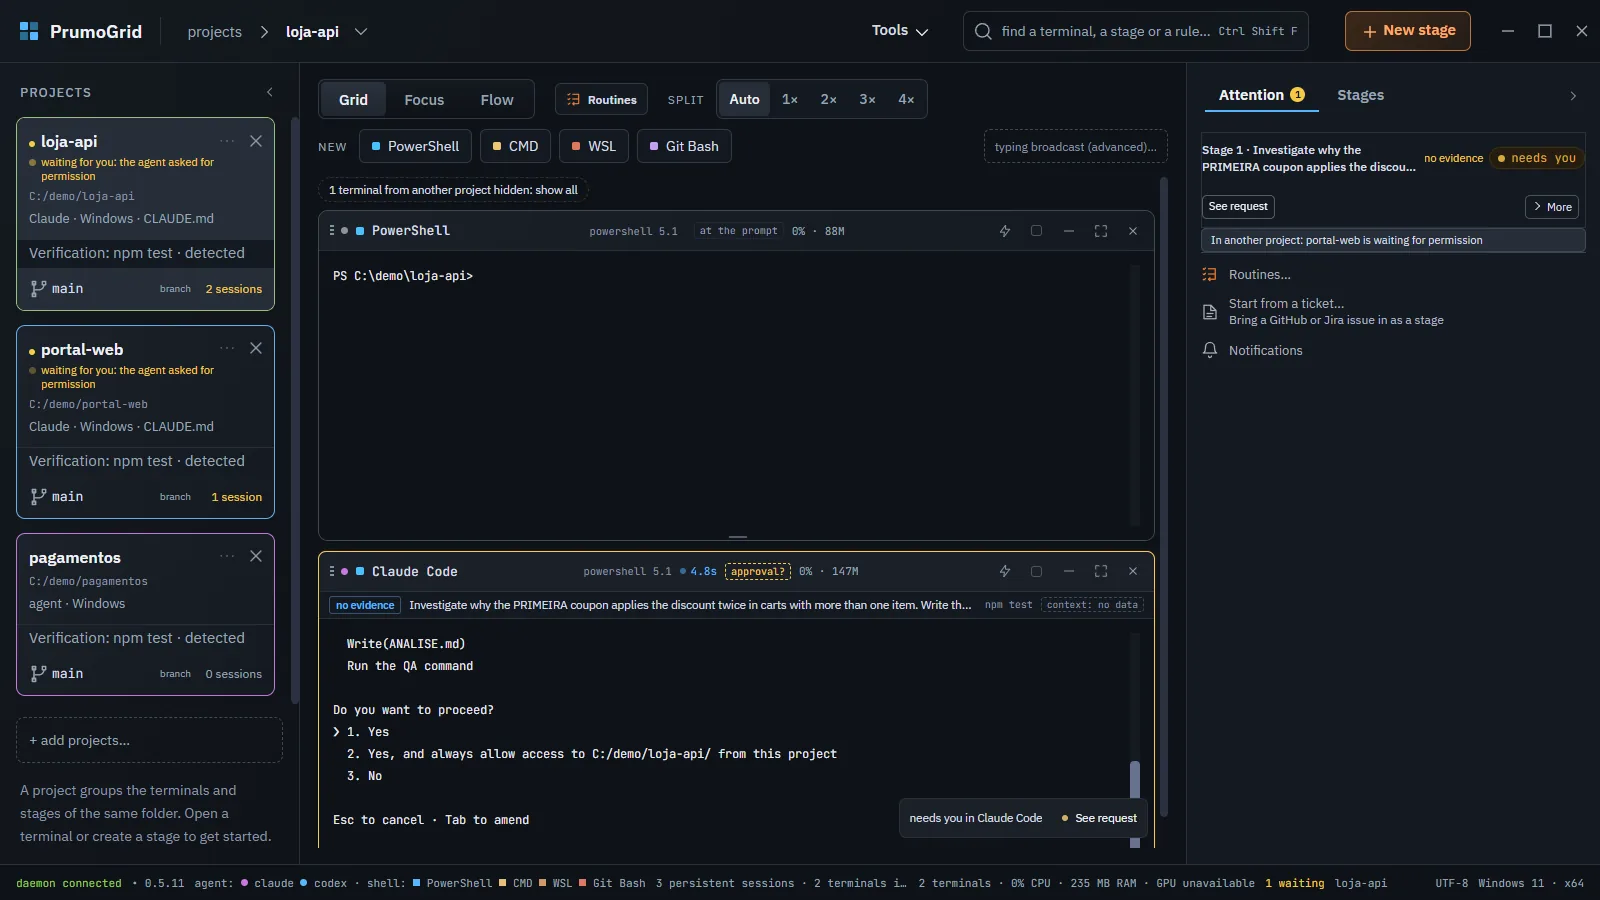Click the search field for terminals and stages

(1135, 31)
